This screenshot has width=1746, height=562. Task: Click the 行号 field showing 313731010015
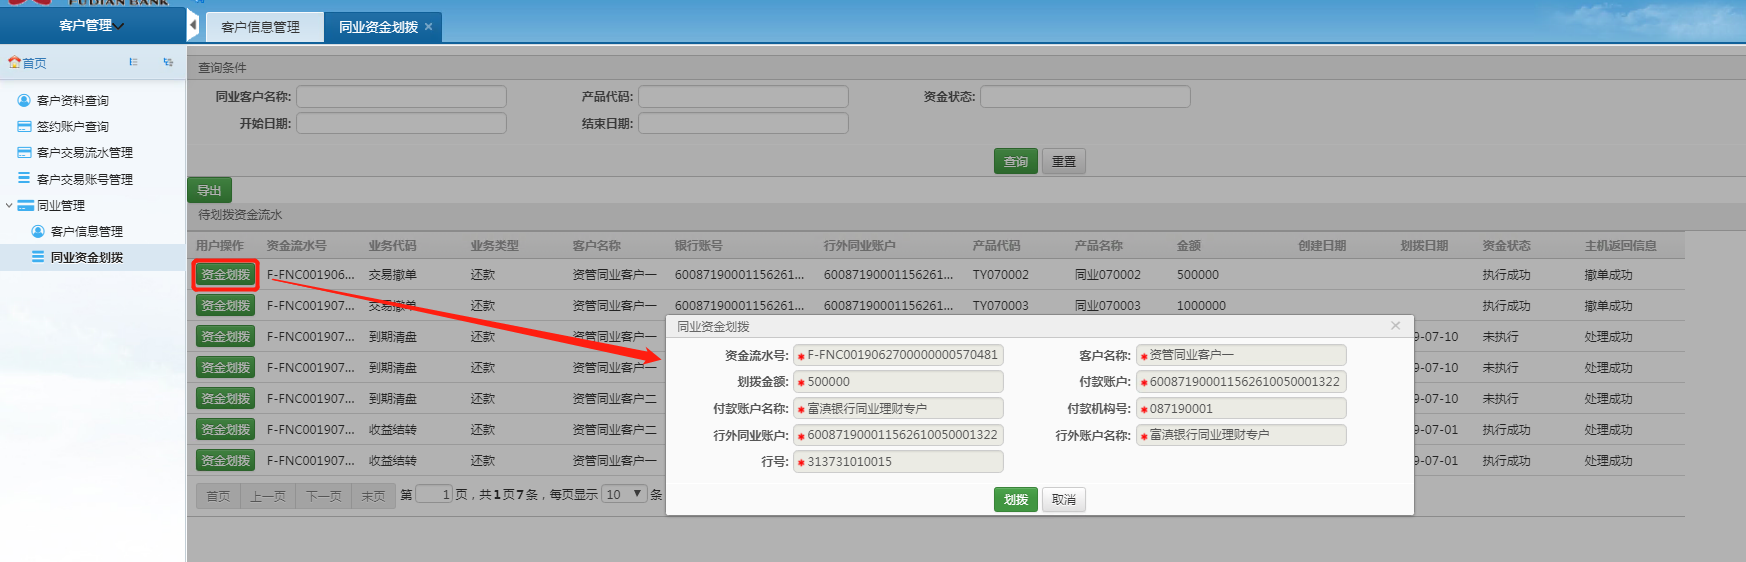click(x=898, y=461)
